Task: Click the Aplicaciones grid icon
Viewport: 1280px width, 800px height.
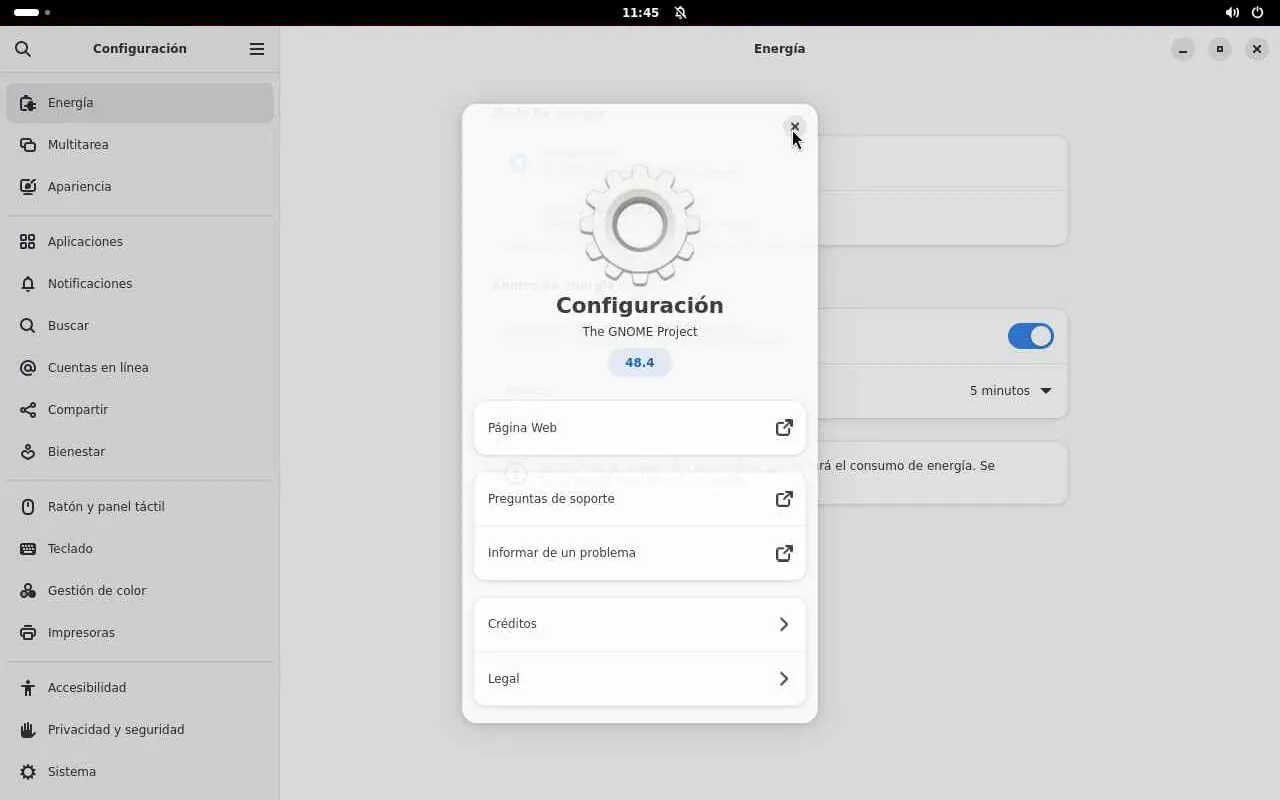Action: 28,242
